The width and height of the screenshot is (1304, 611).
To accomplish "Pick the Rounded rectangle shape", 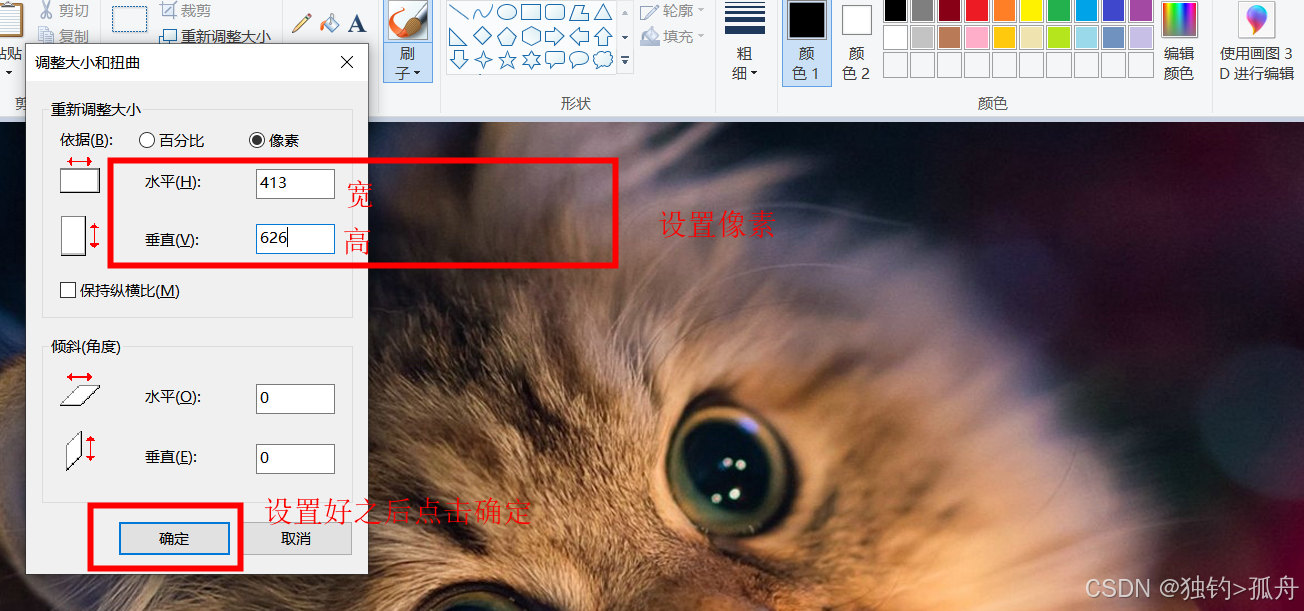I will pyautogui.click(x=555, y=12).
